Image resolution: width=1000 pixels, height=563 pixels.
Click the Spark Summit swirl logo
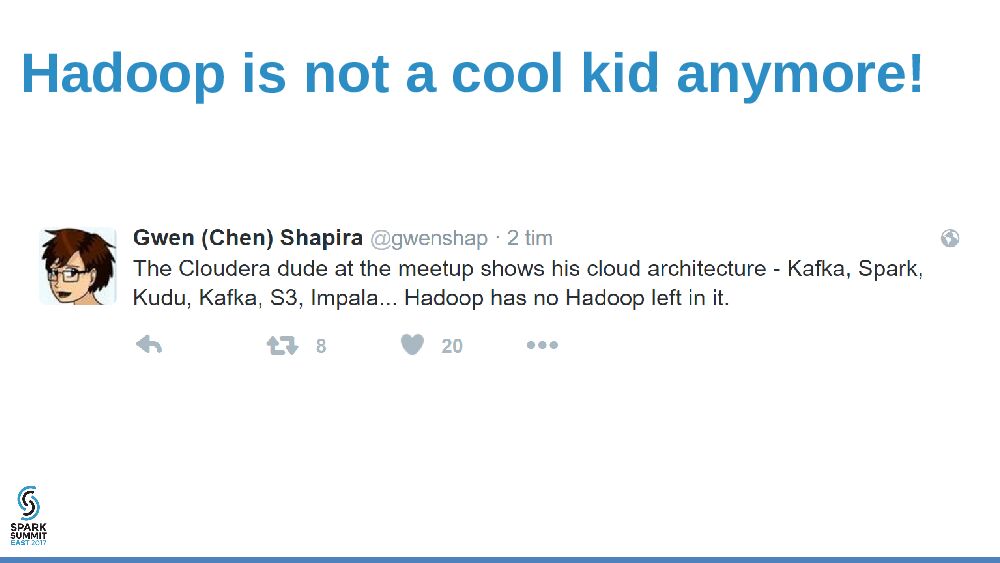[x=29, y=503]
